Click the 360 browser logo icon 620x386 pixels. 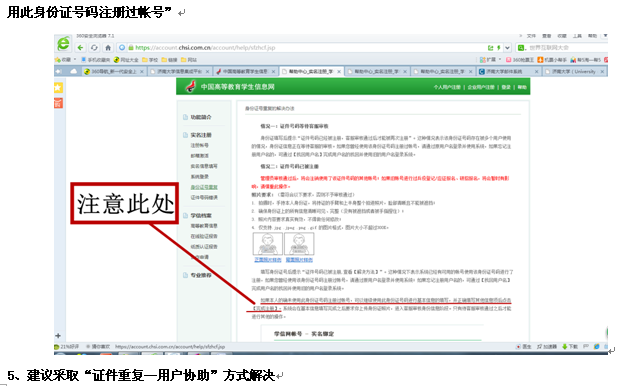pyautogui.click(x=63, y=44)
